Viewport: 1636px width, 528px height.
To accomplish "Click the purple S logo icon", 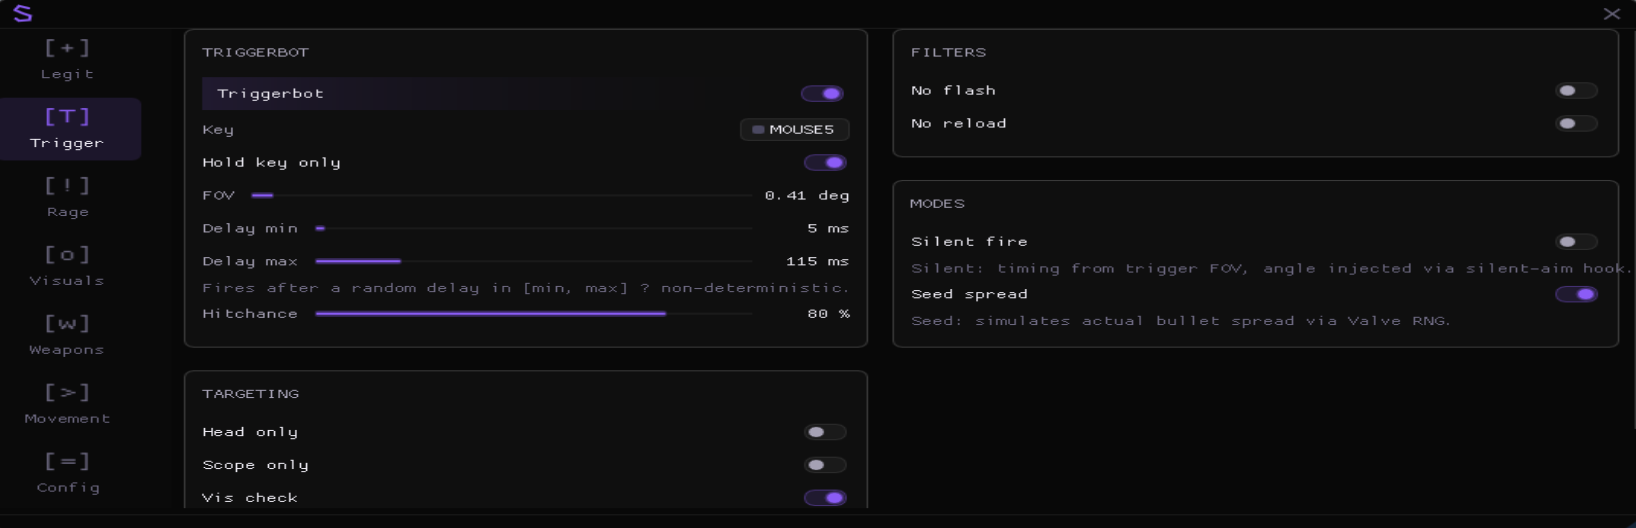I will click(22, 14).
